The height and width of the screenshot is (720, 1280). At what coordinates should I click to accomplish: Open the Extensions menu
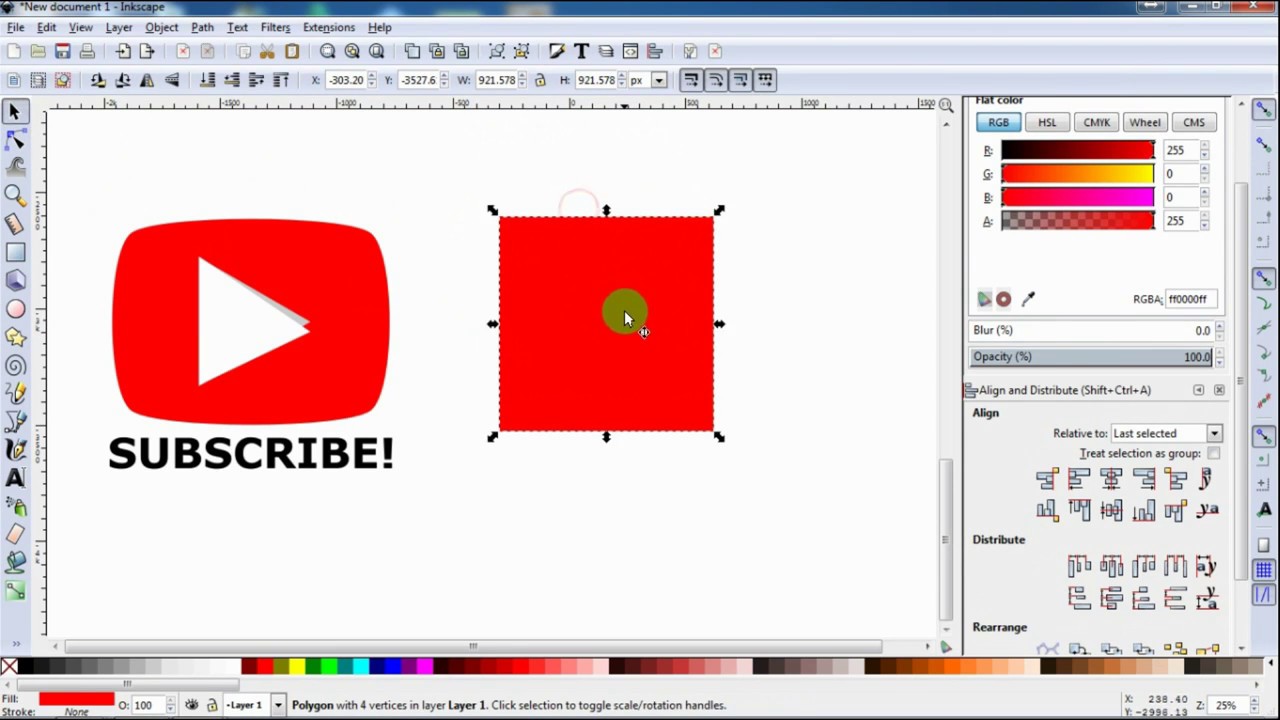[329, 27]
